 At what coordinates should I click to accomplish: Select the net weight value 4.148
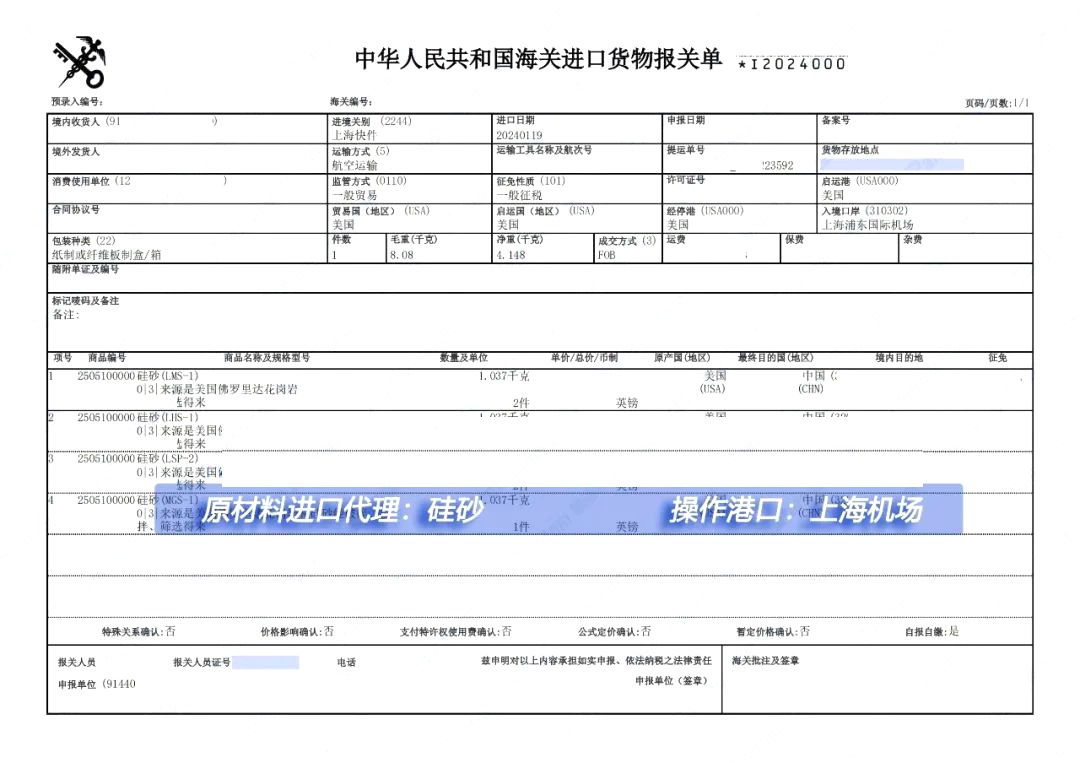point(510,255)
